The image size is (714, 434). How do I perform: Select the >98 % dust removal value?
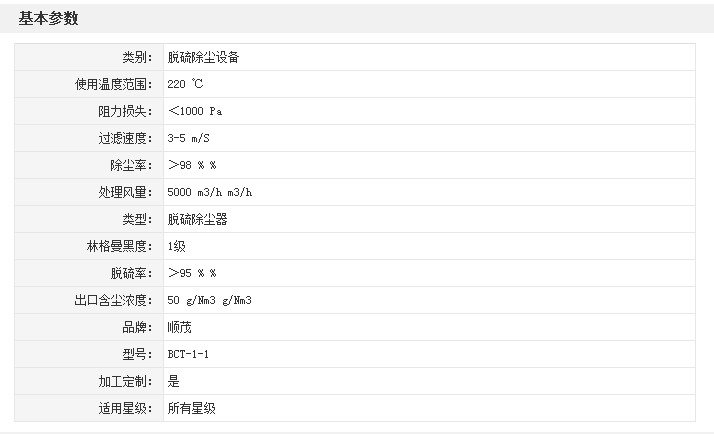click(192, 165)
